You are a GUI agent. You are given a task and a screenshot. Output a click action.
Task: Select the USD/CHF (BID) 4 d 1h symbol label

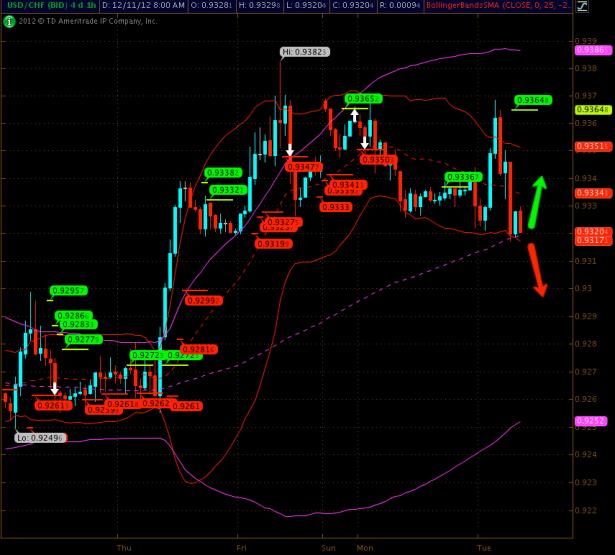(x=51, y=5)
